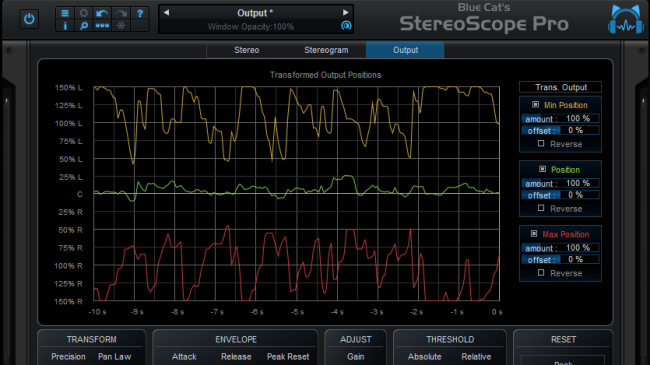Open the Output preset name selector
This screenshot has width=650, height=365.
255,13
